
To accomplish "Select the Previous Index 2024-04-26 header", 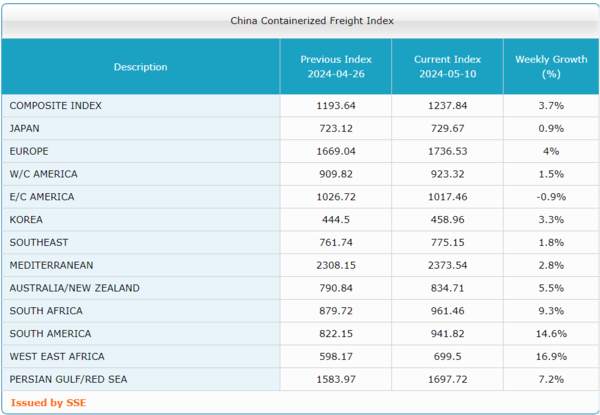I will point(335,67).
